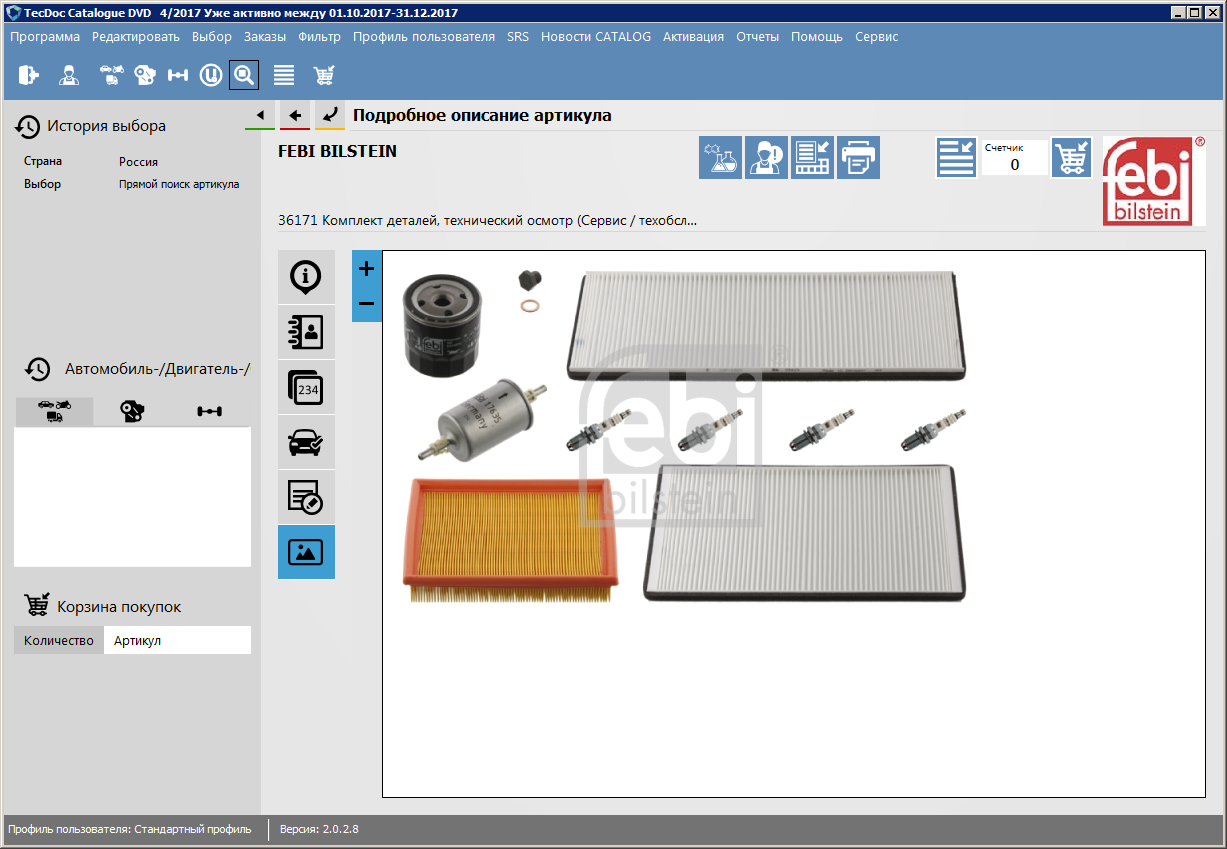Open the chemistry flasks icon

pos(720,158)
